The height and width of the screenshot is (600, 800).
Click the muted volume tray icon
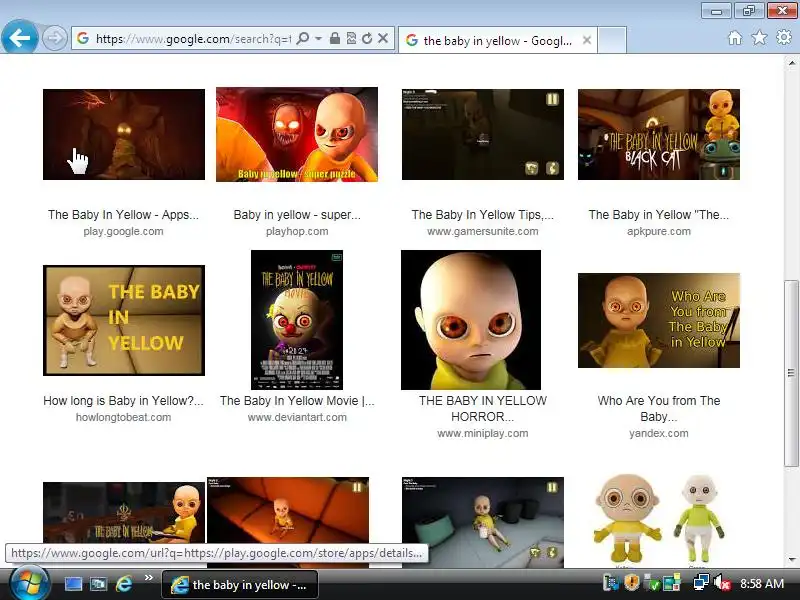[722, 583]
